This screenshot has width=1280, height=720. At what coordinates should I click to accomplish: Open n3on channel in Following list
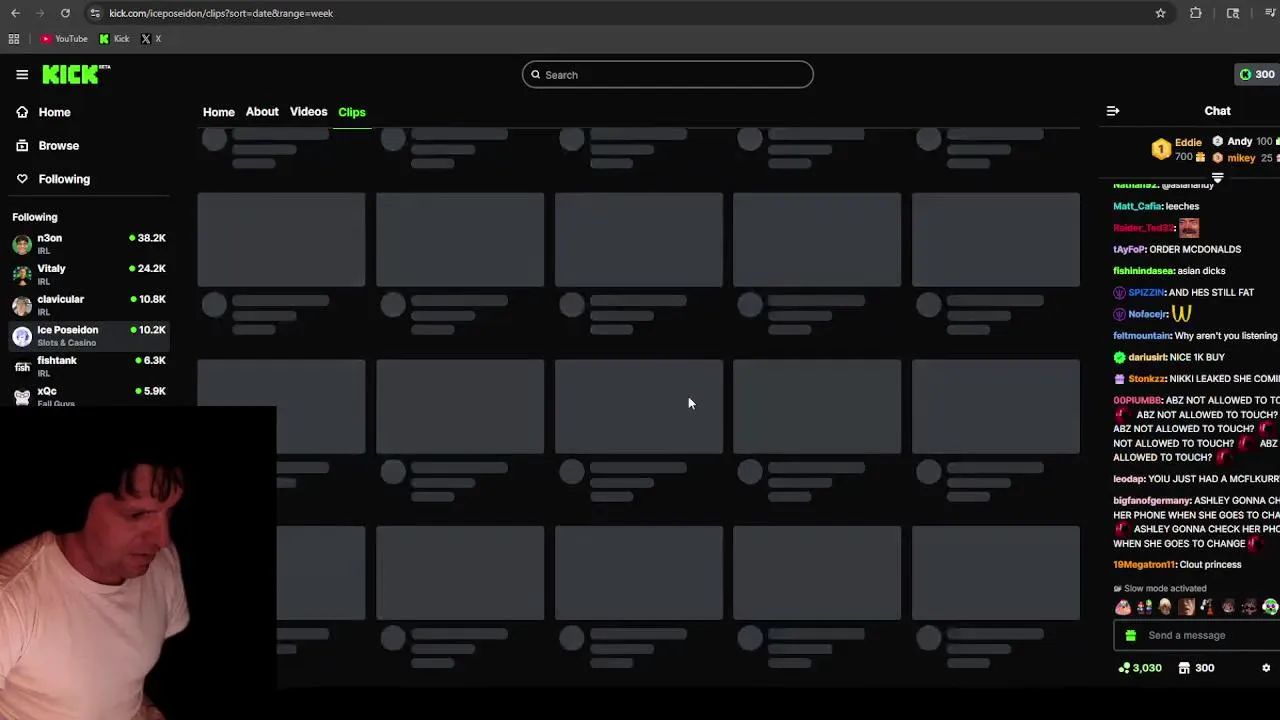(x=90, y=244)
